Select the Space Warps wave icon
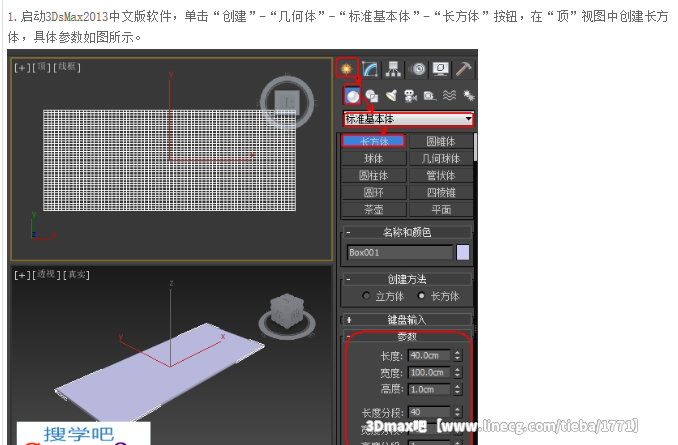This screenshot has height=445, width=678. 449,96
